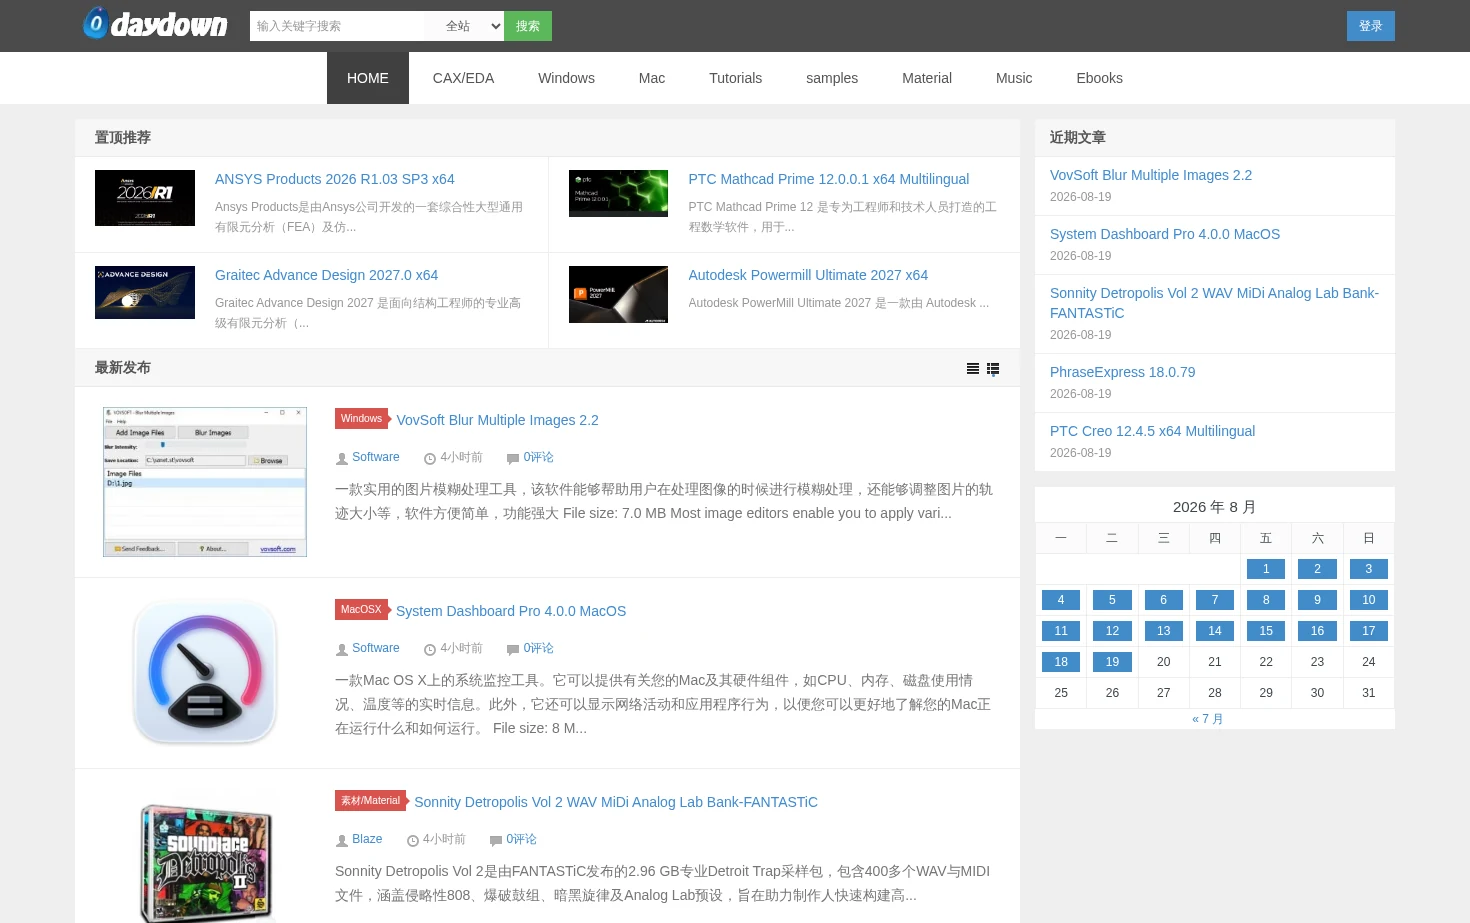Click the Advance Design thumbnail image
Image resolution: width=1470 pixels, height=923 pixels.
145,293
